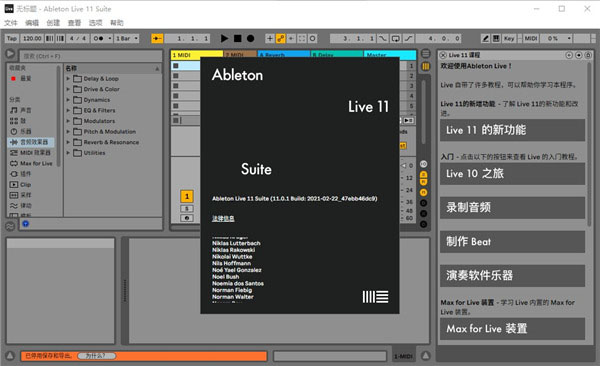The height and width of the screenshot is (366, 600).
Task: Toggle the computer MIDI keyboard icon
Action: click(x=496, y=38)
